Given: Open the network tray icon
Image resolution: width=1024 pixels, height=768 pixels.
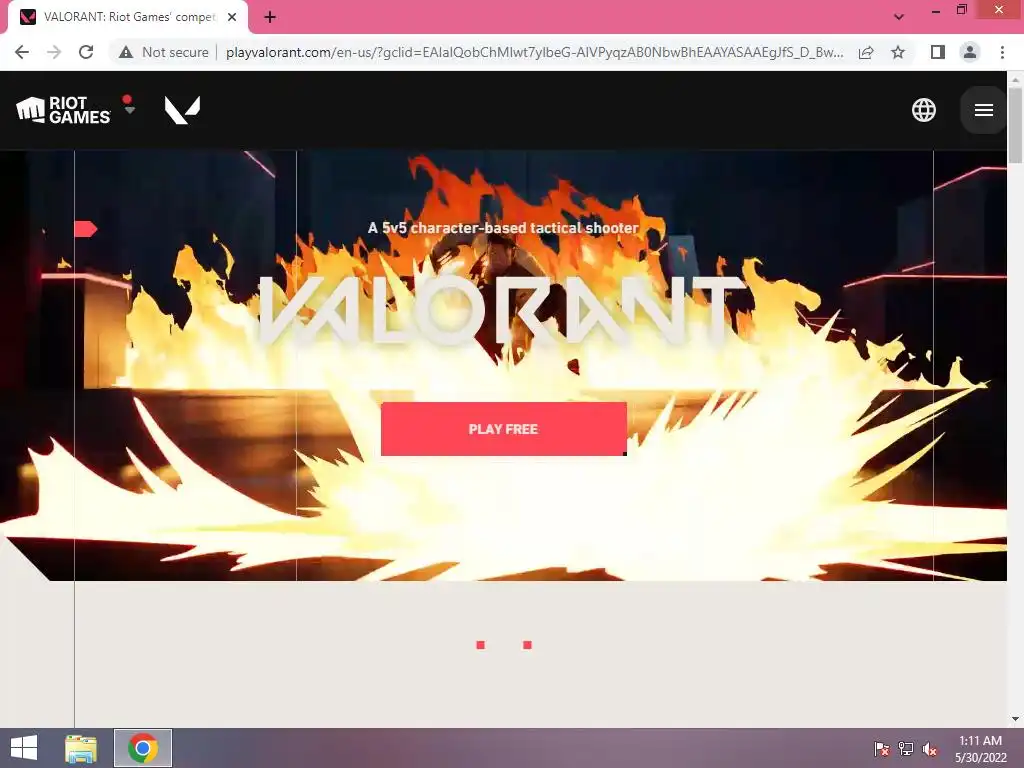Looking at the screenshot, I should tap(906, 748).
